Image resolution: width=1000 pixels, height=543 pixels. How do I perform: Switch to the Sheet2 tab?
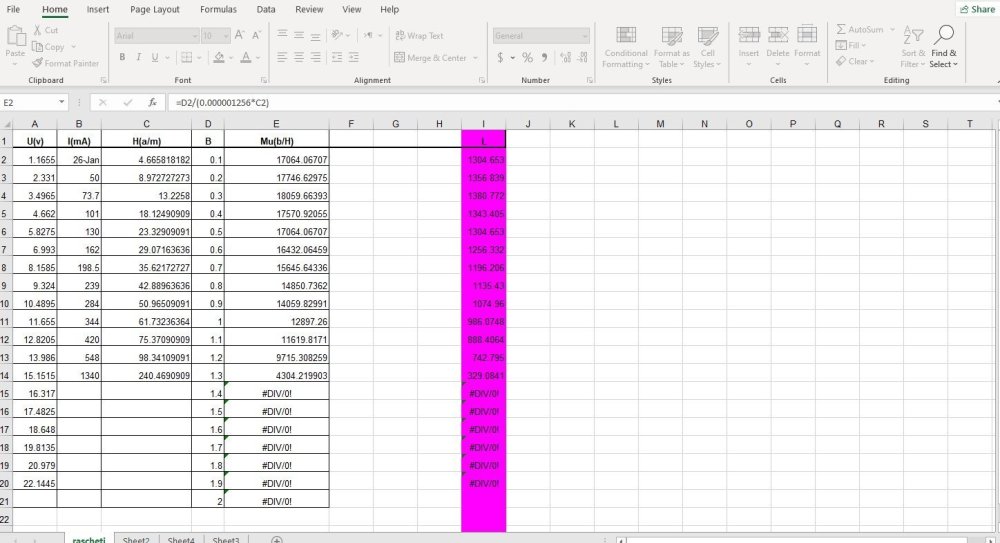pyautogui.click(x=136, y=540)
